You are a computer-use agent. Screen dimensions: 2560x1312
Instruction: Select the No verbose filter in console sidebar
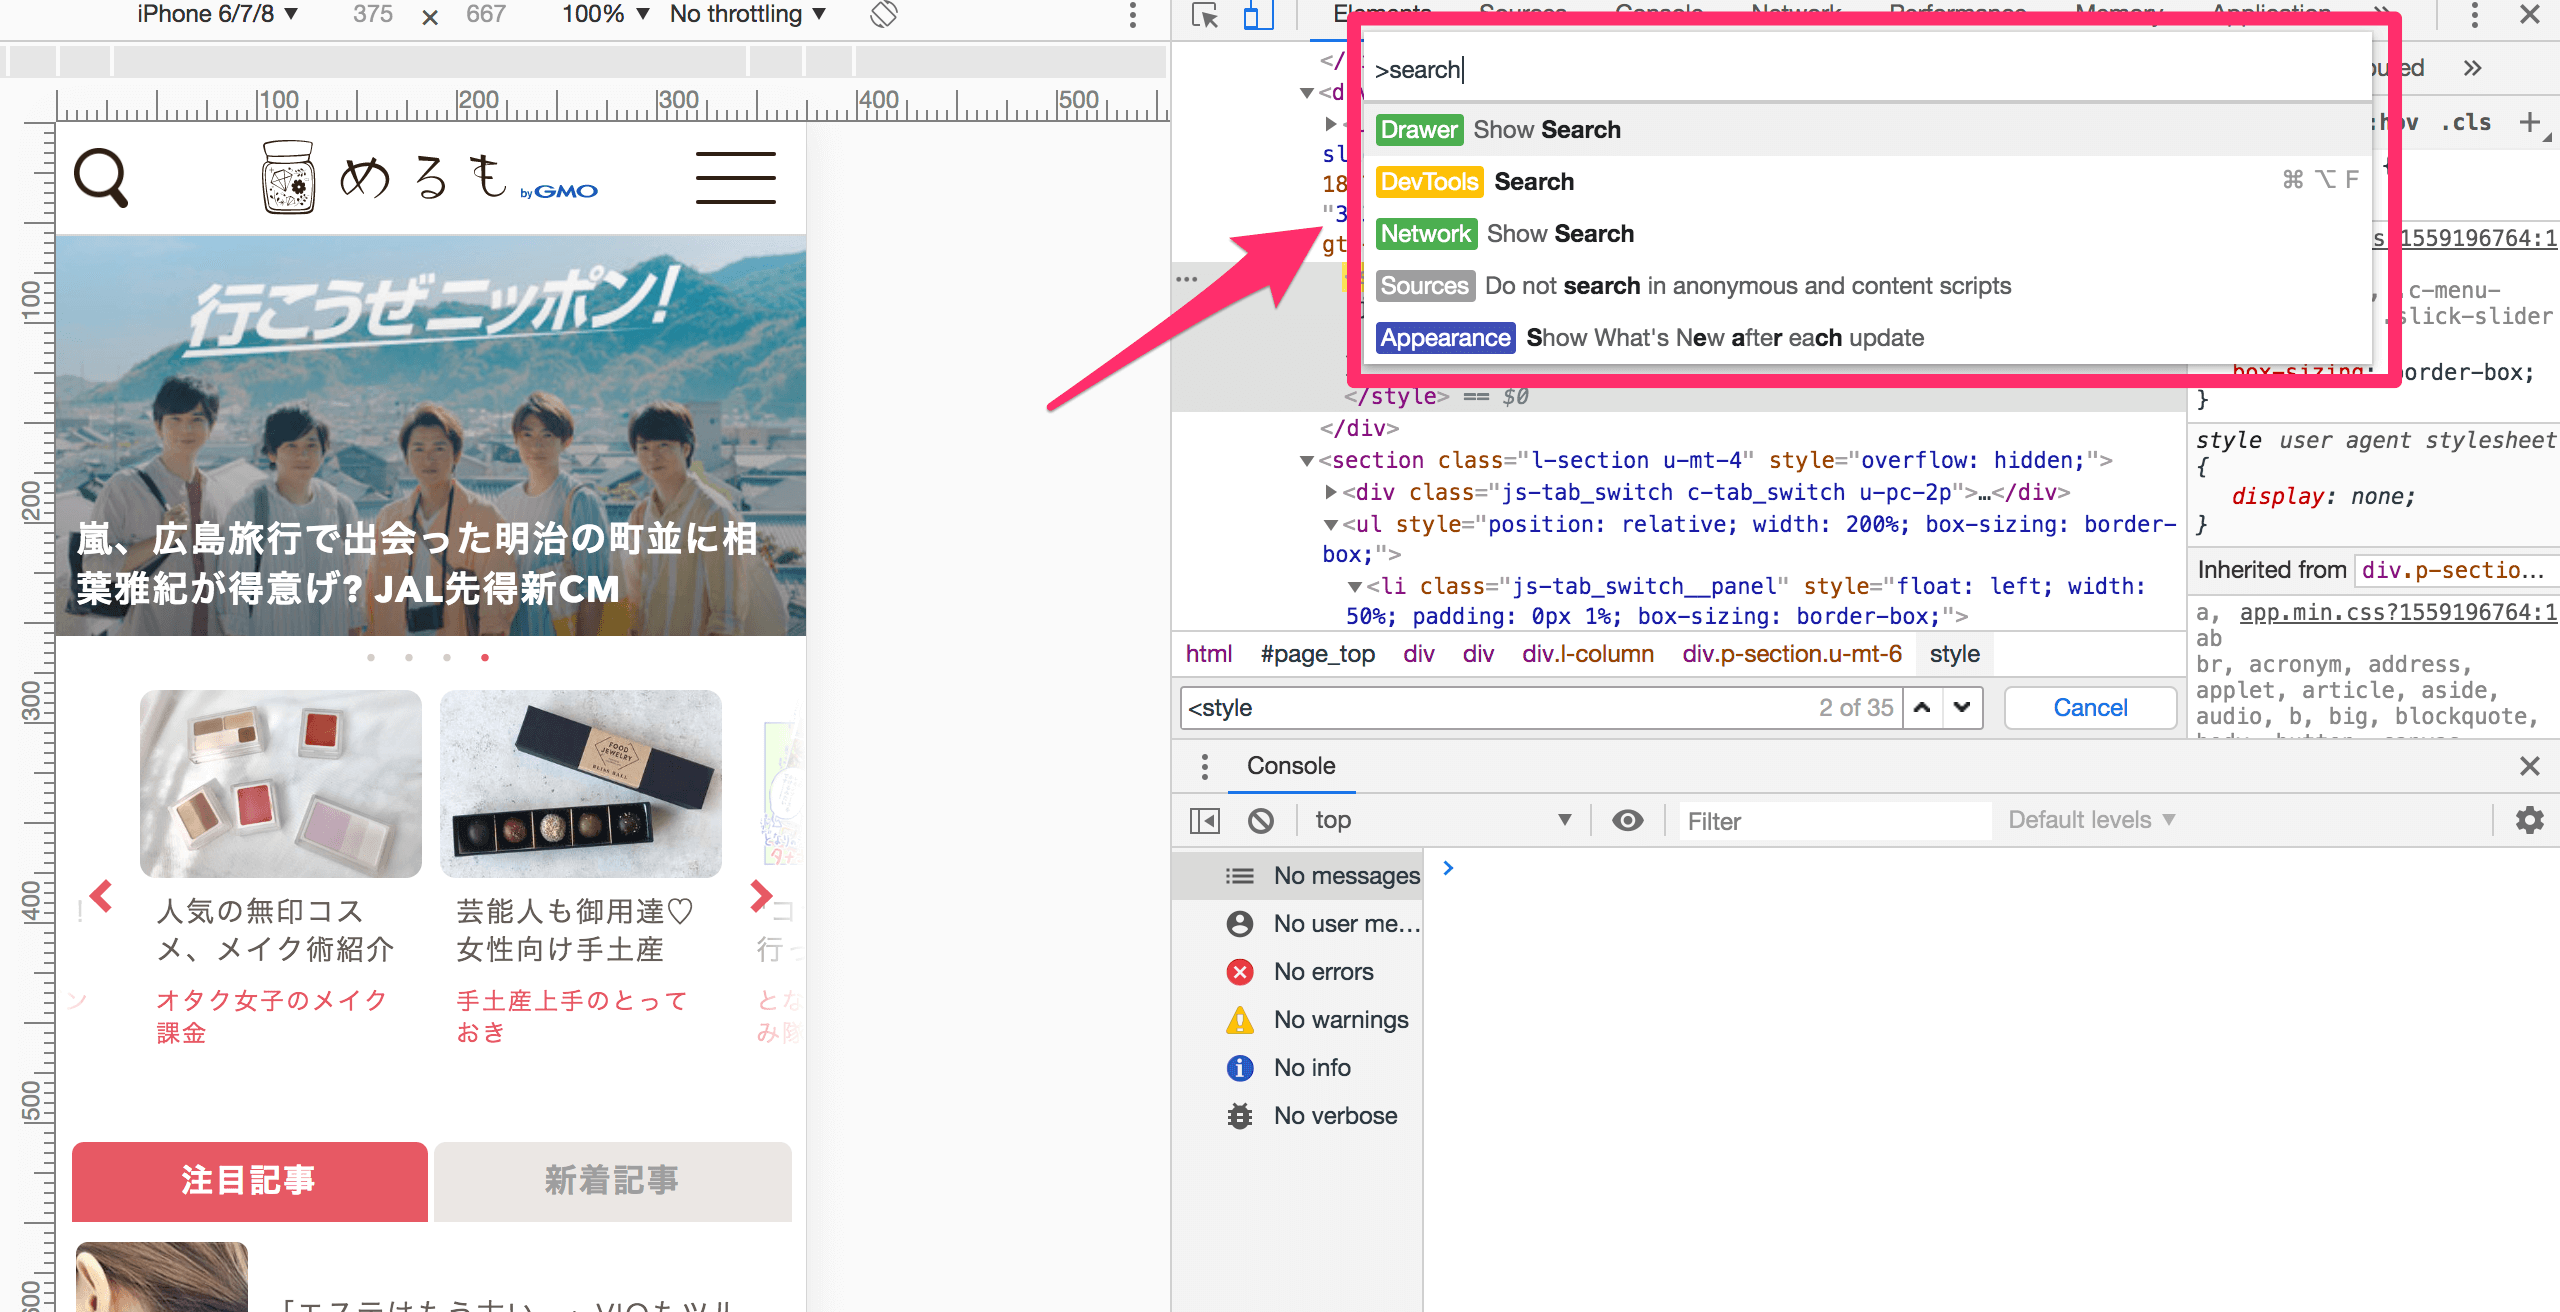pos(1337,1115)
